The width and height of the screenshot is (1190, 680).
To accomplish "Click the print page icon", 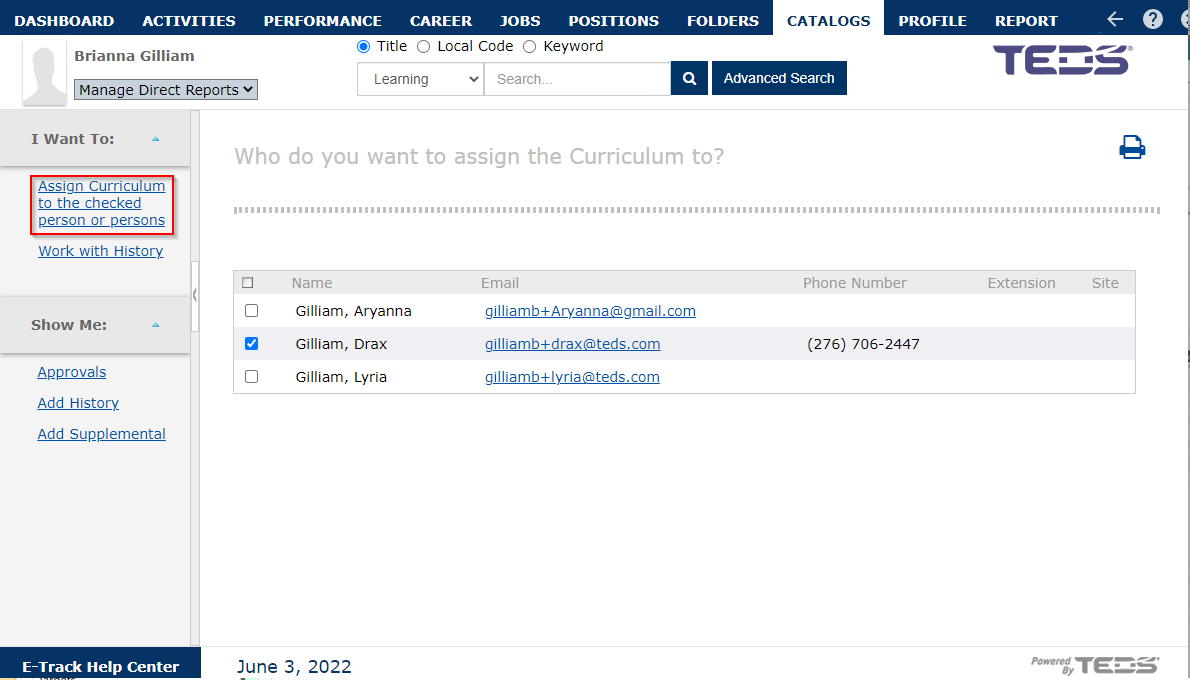I will coord(1132,147).
